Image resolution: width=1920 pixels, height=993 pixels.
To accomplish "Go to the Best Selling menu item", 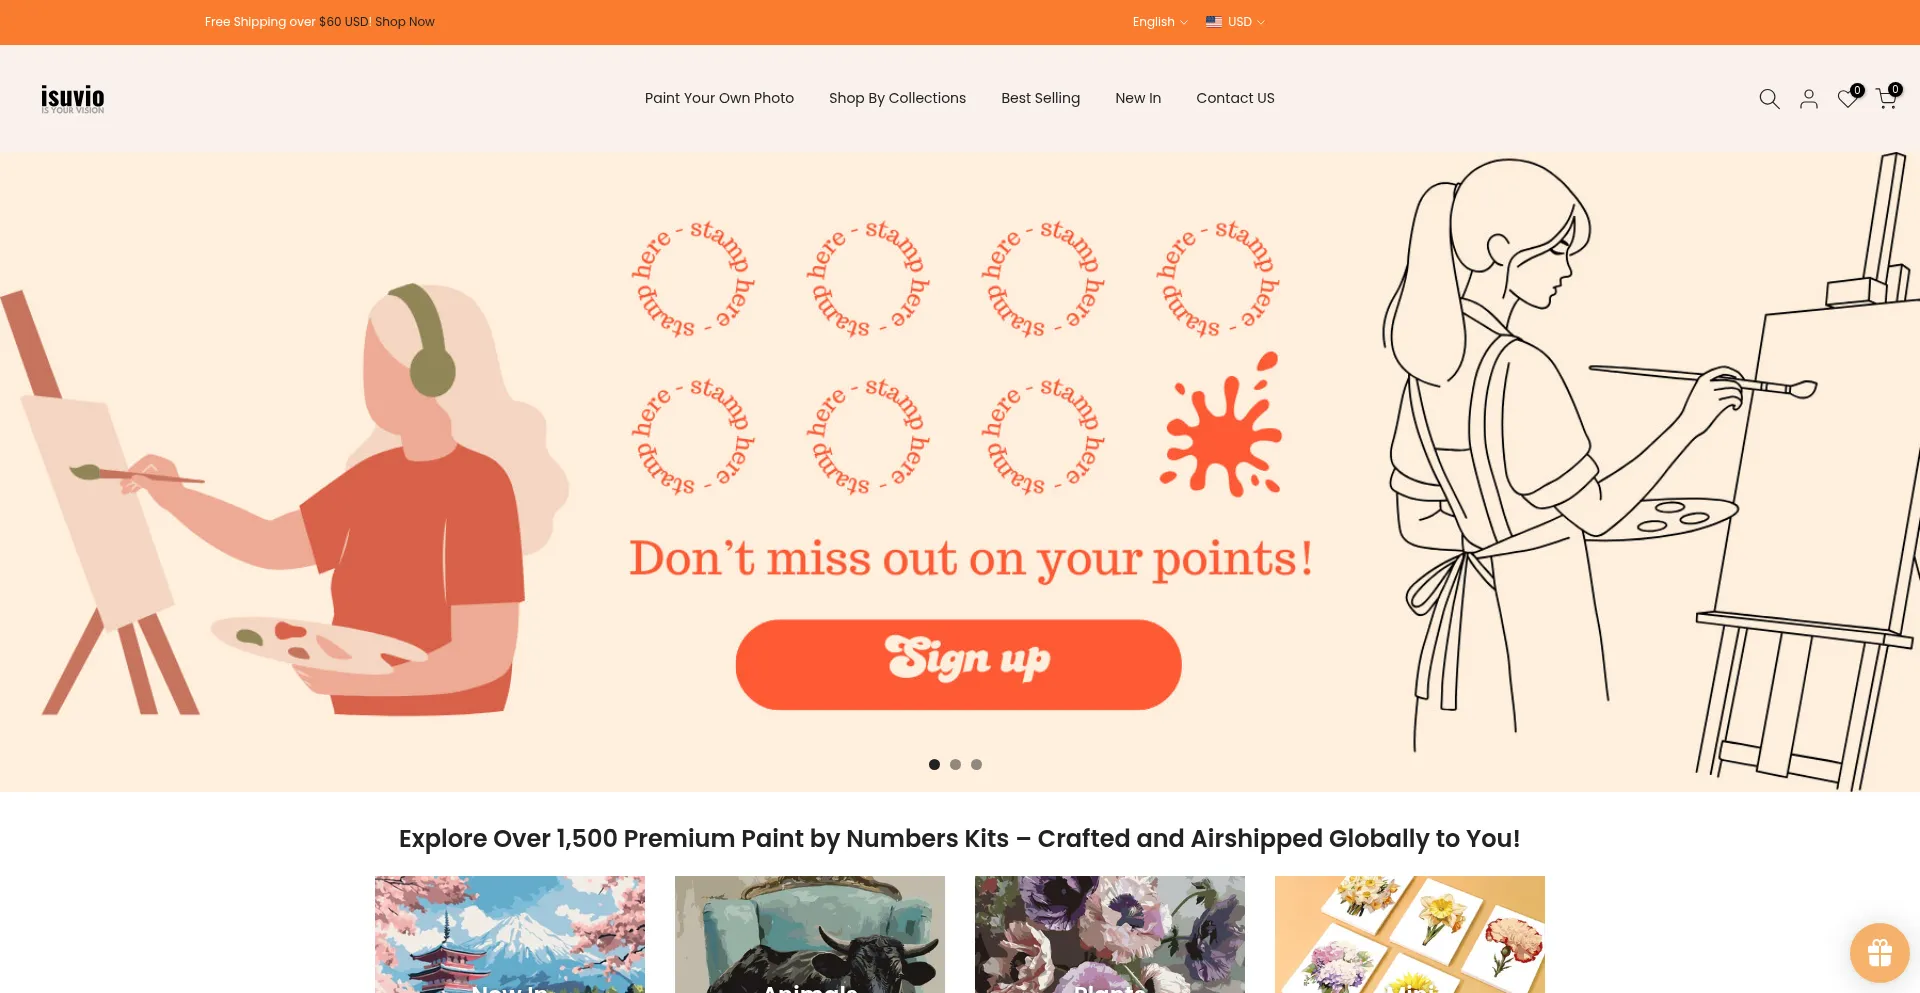I will pyautogui.click(x=1040, y=98).
